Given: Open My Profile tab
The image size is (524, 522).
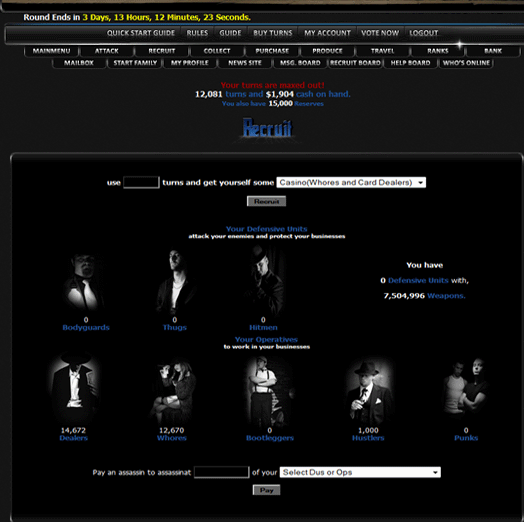Looking at the screenshot, I should (190, 63).
